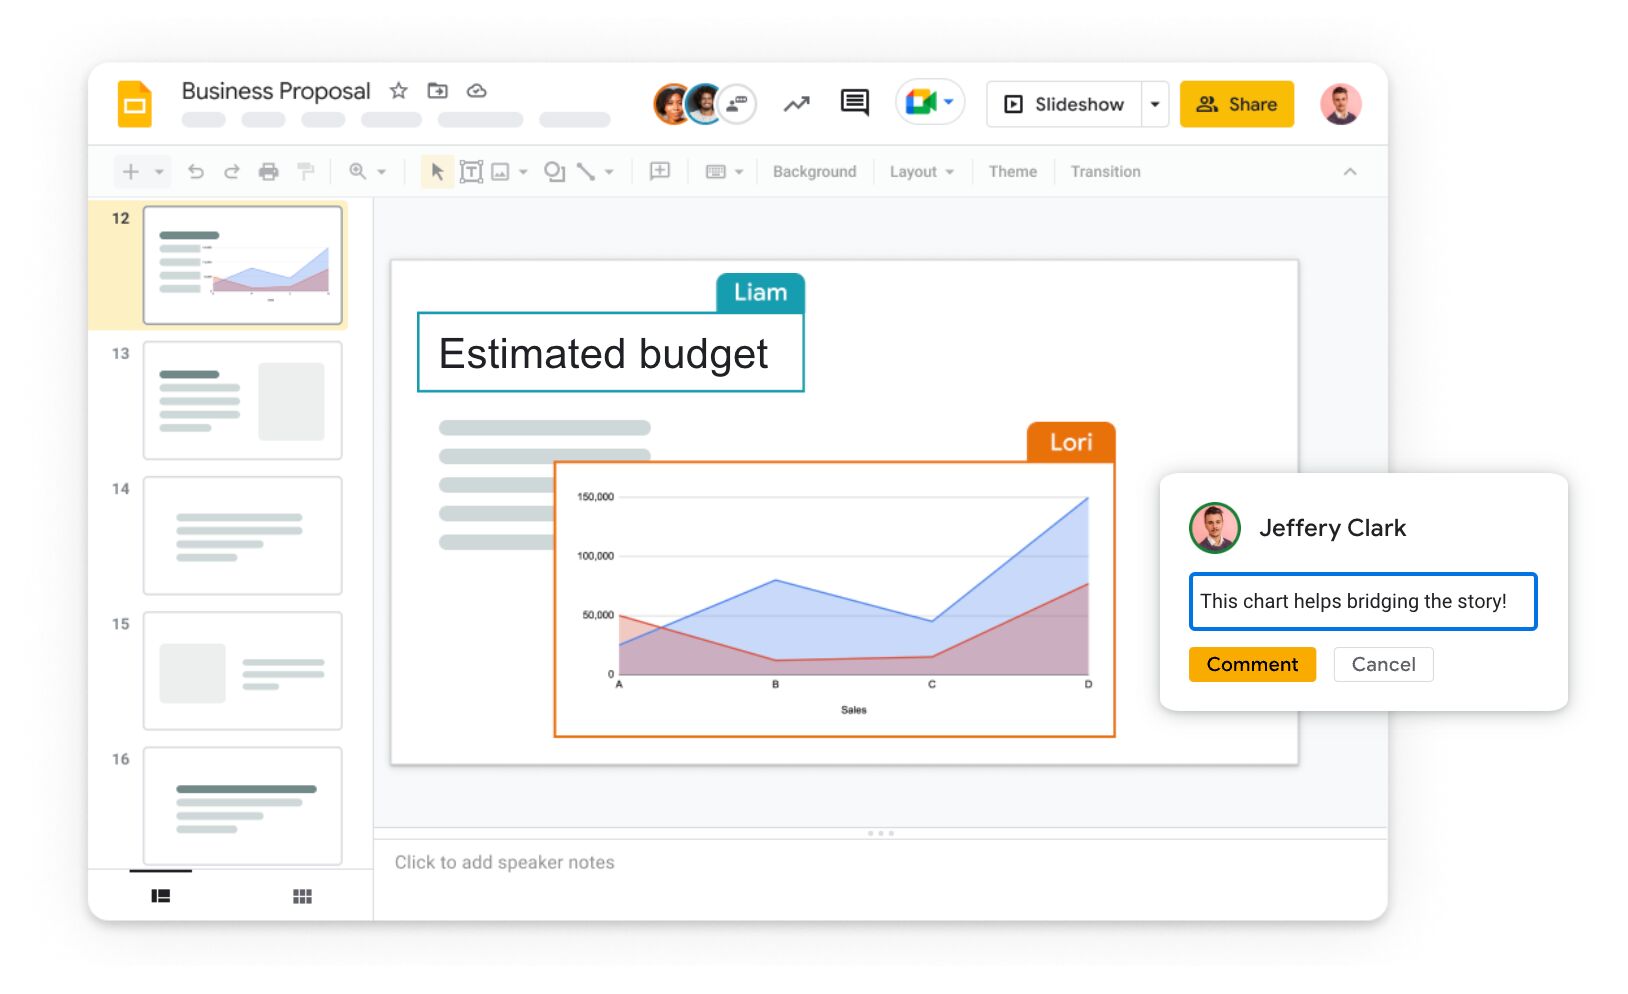1628x994 pixels.
Task: Open the Google Meet dropdown
Action: coord(946,103)
